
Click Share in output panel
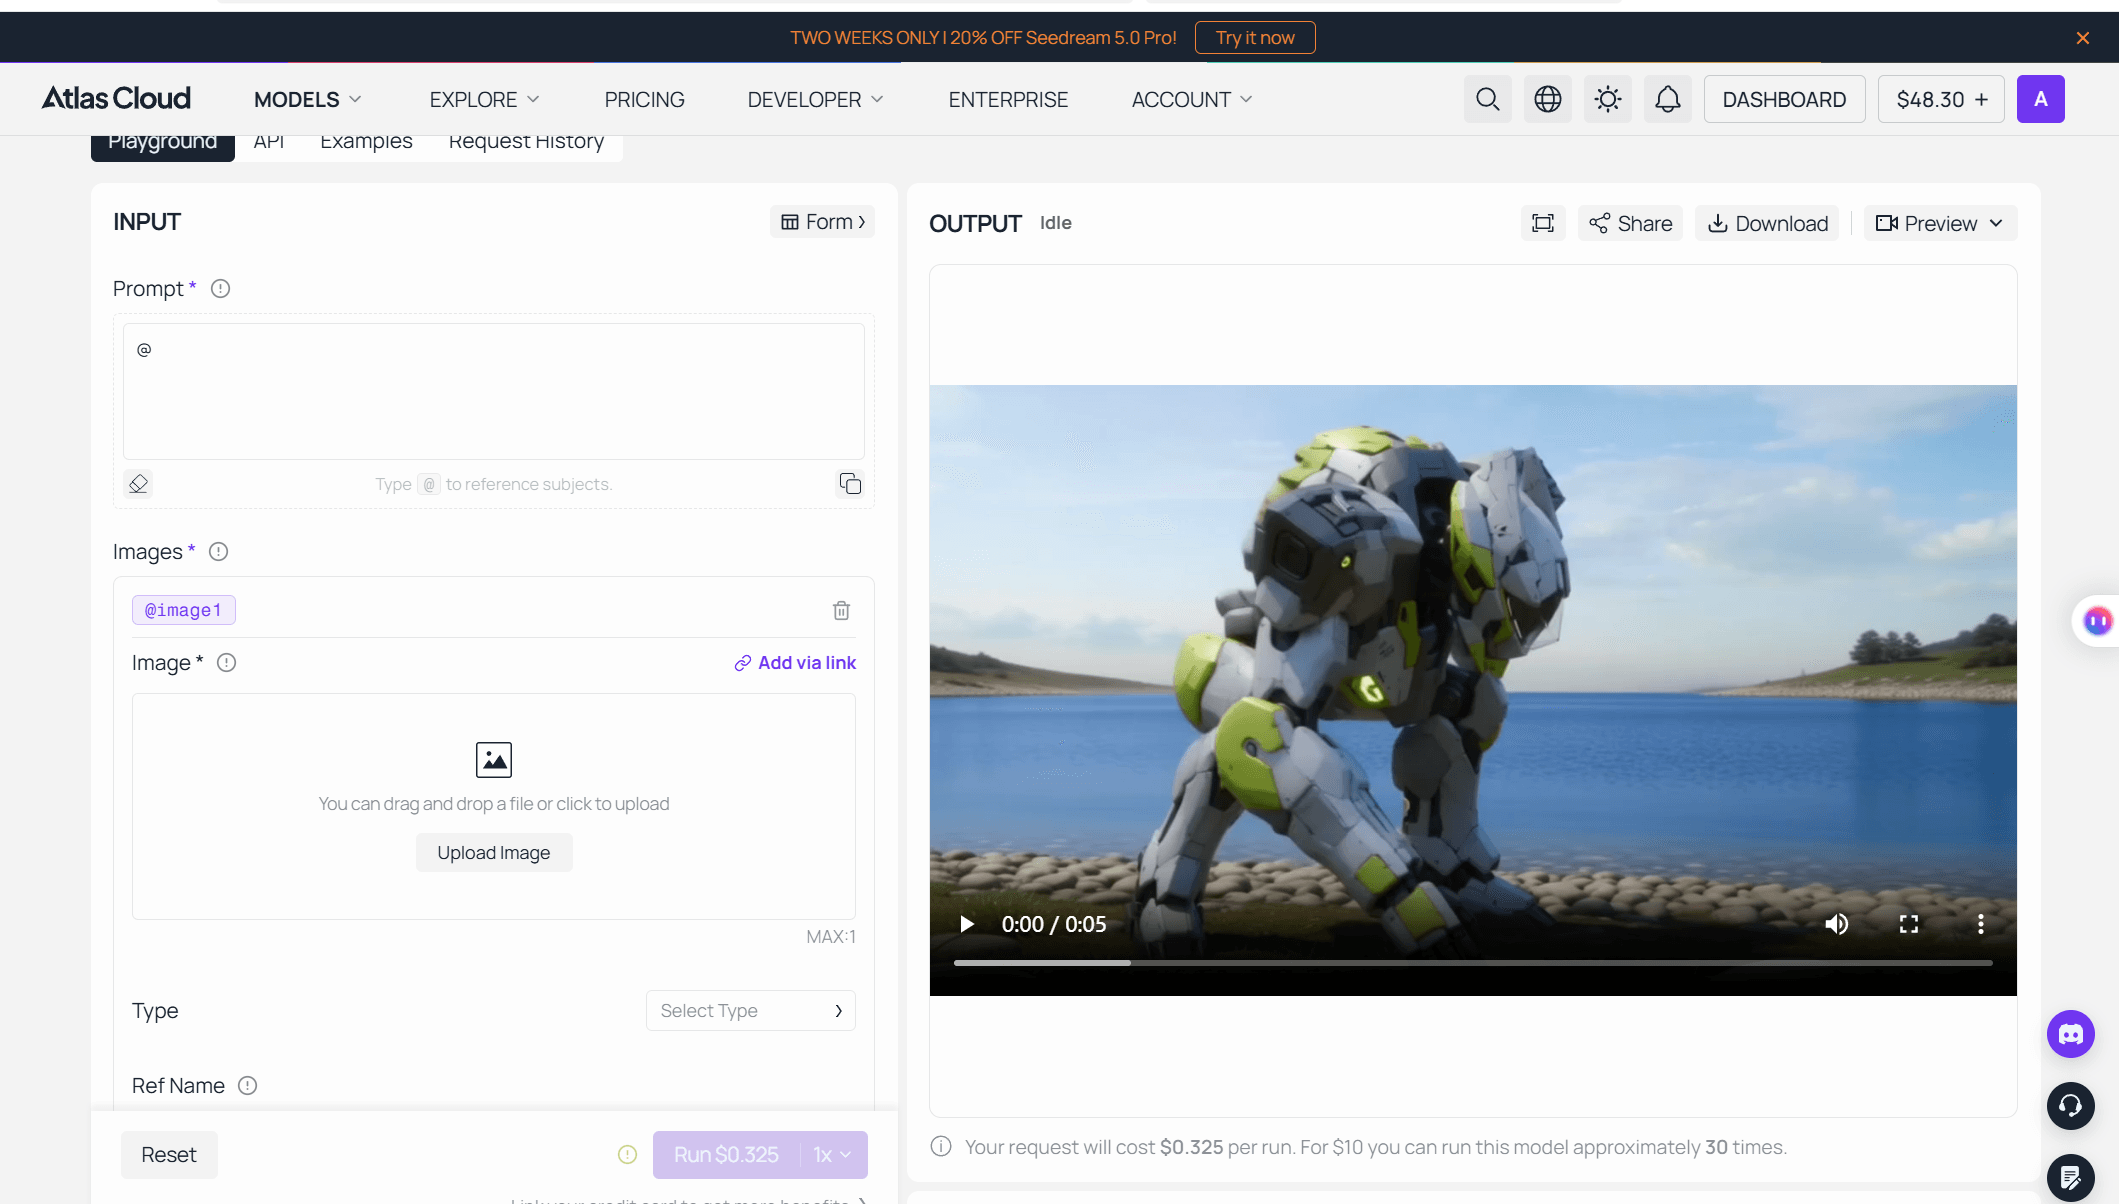click(1631, 223)
